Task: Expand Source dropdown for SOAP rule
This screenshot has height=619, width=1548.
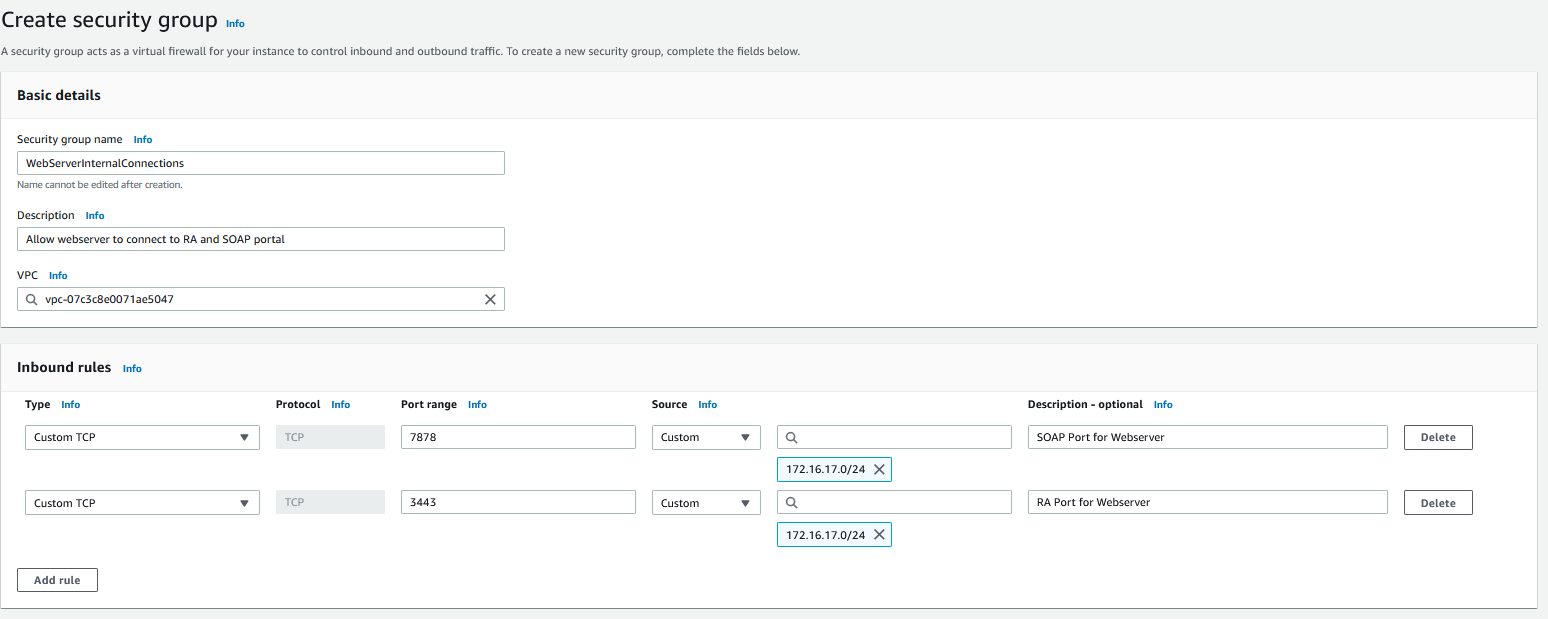Action: (705, 437)
